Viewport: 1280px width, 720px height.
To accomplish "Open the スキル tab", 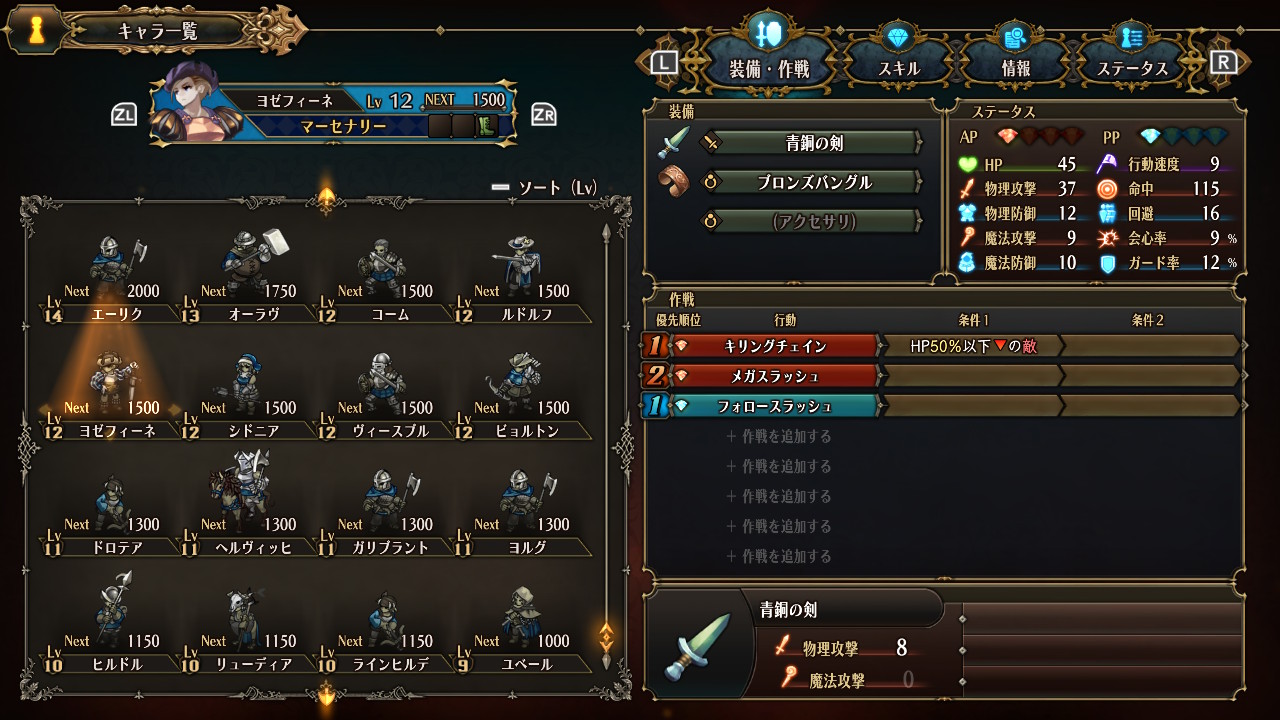I will click(x=898, y=55).
